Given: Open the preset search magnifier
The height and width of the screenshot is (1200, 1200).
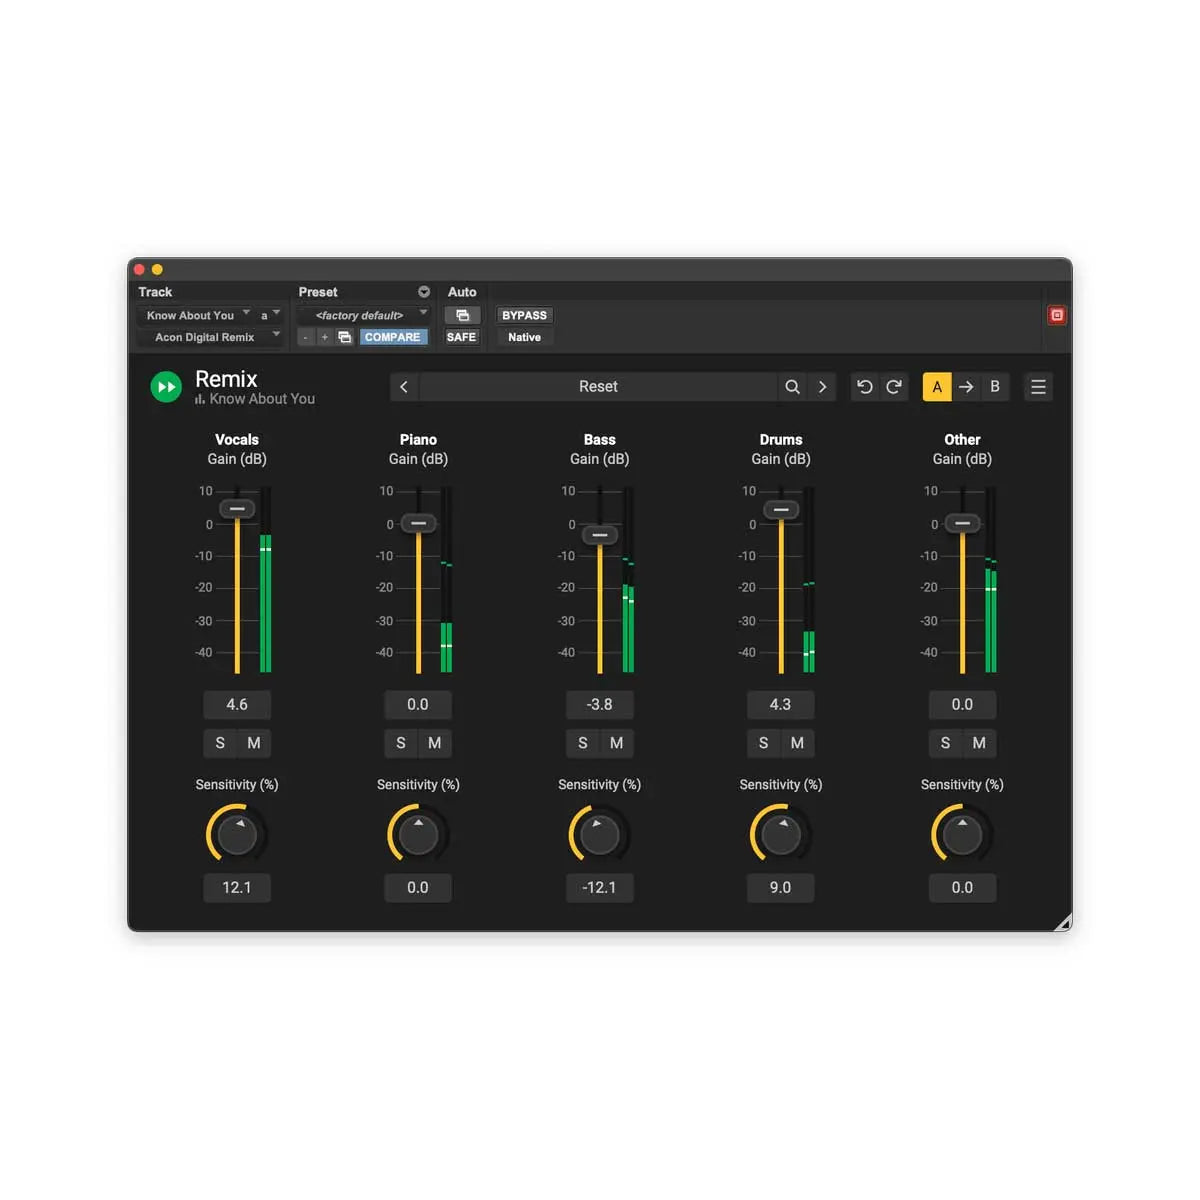Looking at the screenshot, I should [x=792, y=387].
